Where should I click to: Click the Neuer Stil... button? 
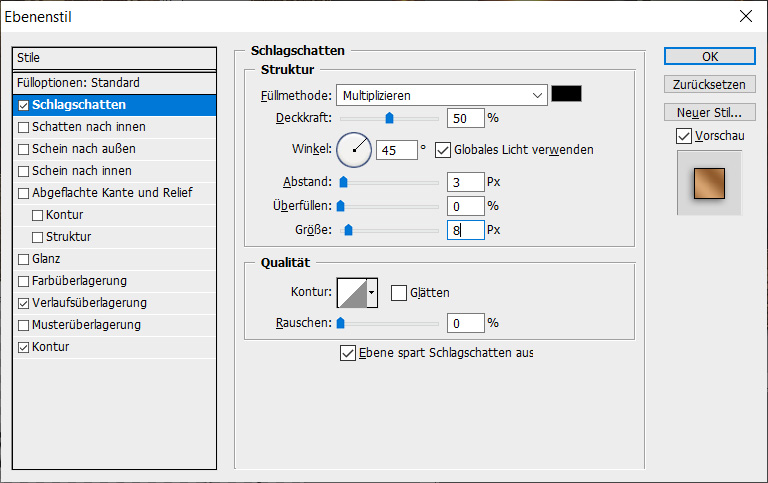(709, 111)
